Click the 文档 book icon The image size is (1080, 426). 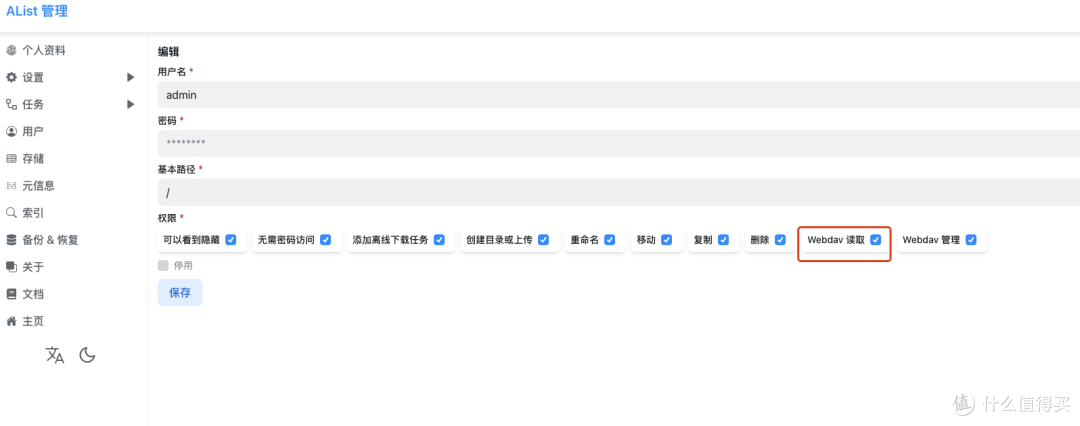click(x=11, y=294)
